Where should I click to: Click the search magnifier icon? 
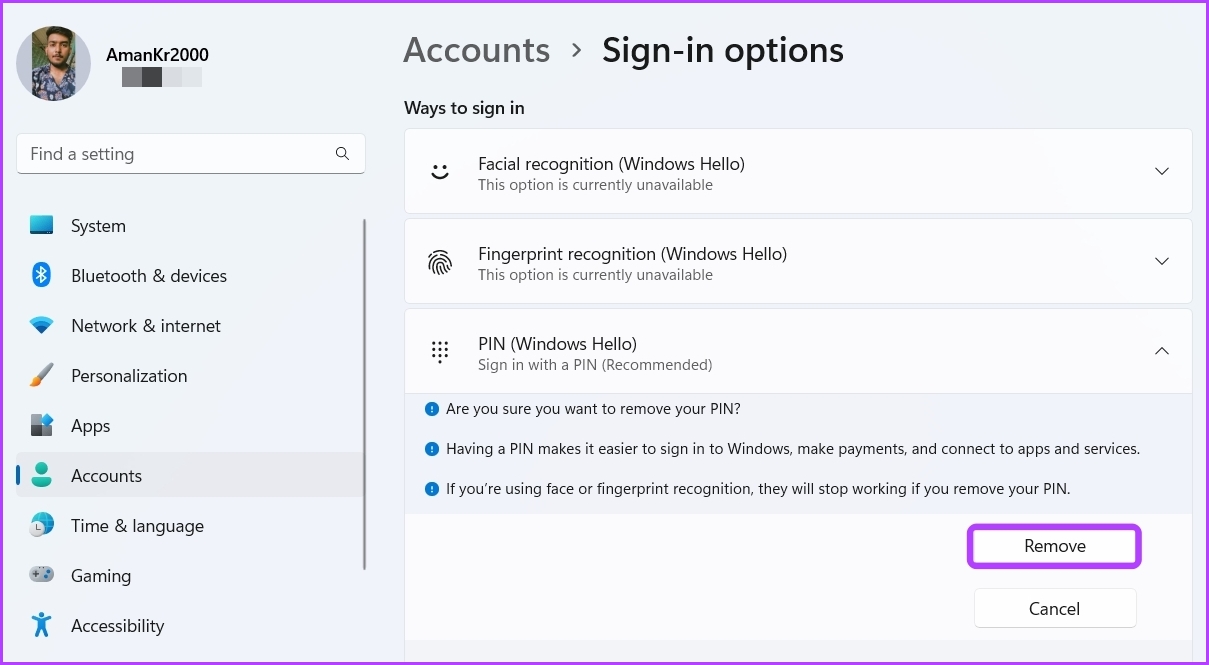[342, 154]
